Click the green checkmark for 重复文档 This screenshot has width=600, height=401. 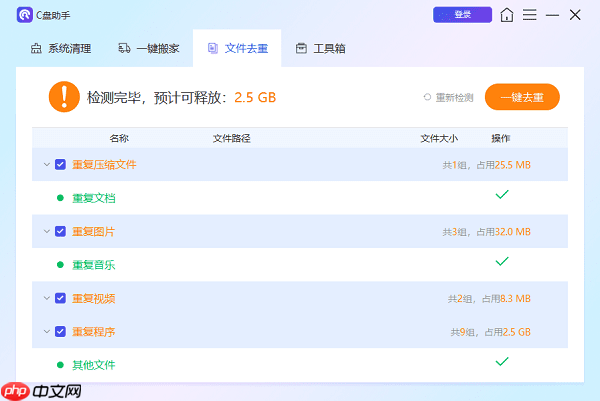click(502, 194)
